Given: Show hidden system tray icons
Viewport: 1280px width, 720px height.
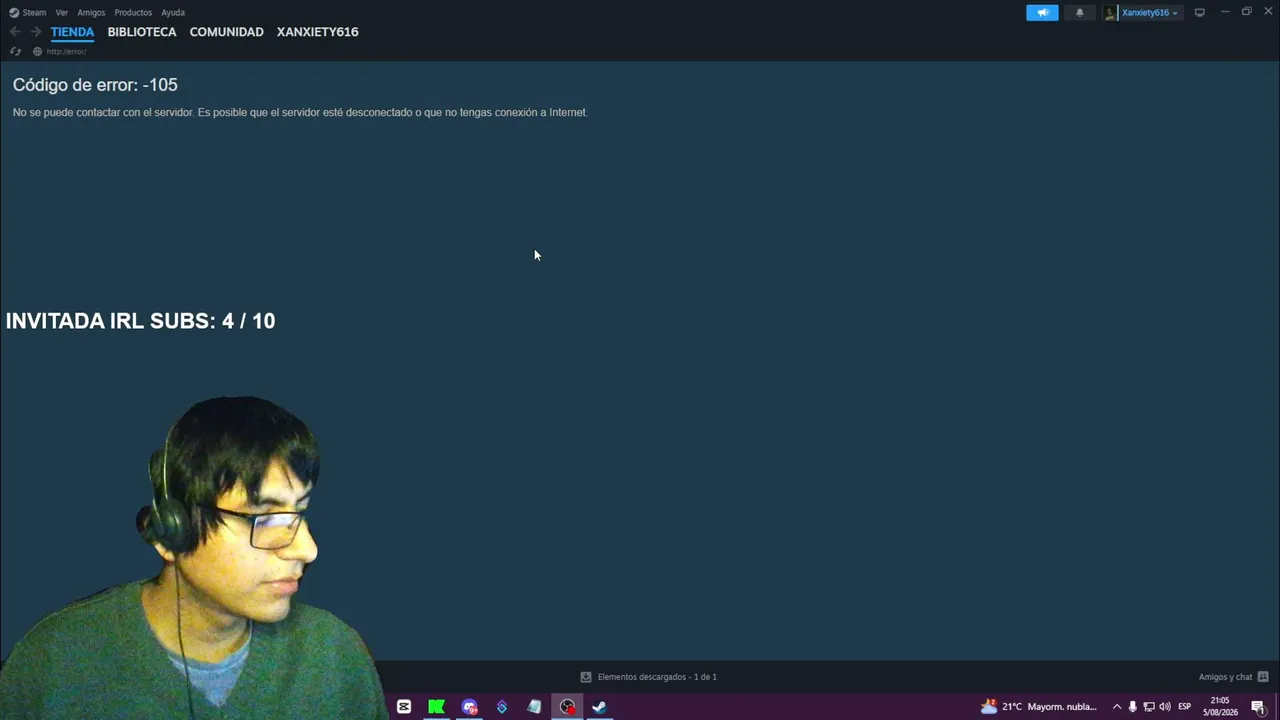Looking at the screenshot, I should click(1117, 707).
